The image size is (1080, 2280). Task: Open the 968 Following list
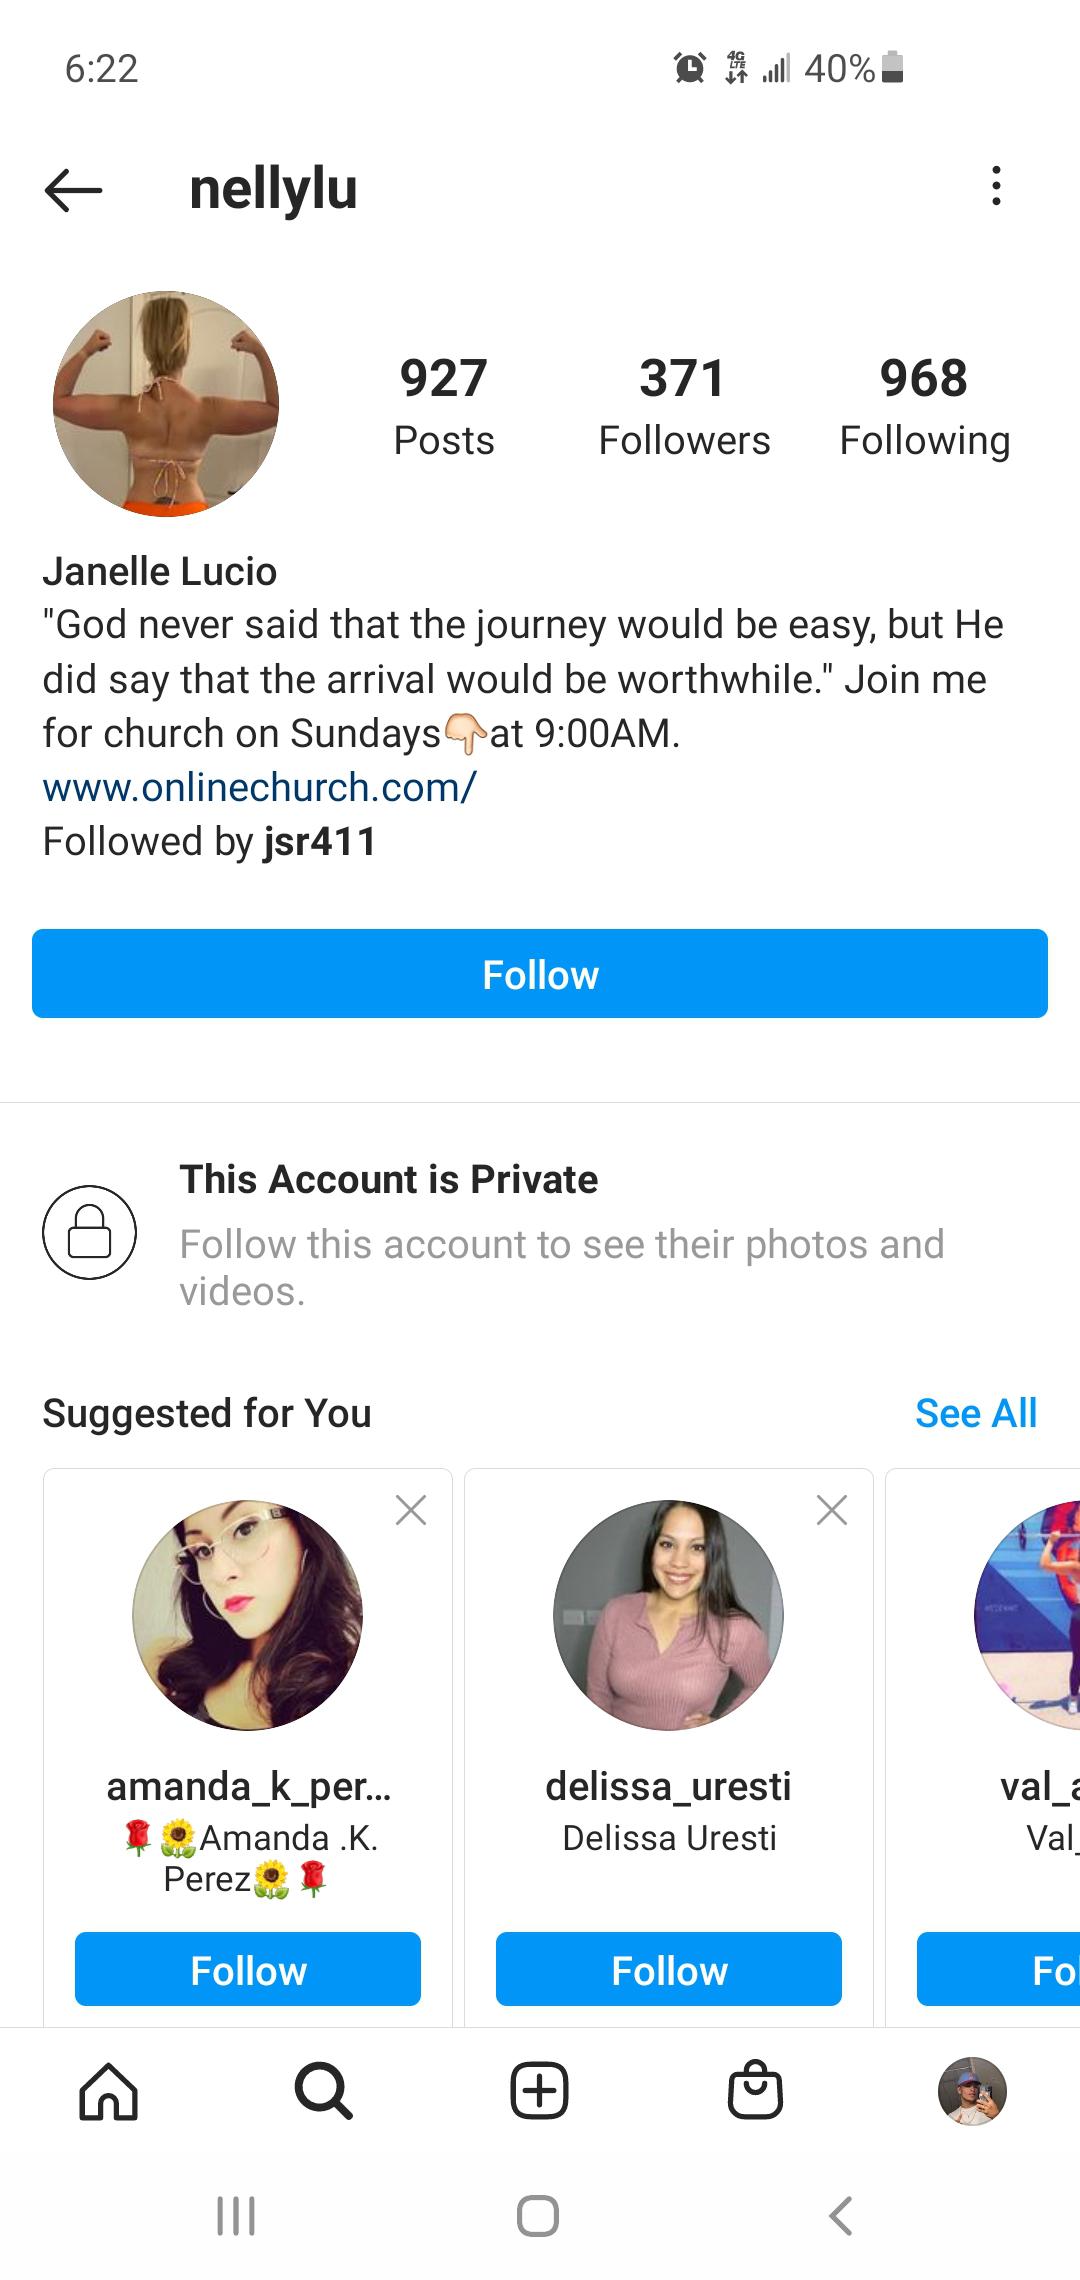tap(924, 405)
